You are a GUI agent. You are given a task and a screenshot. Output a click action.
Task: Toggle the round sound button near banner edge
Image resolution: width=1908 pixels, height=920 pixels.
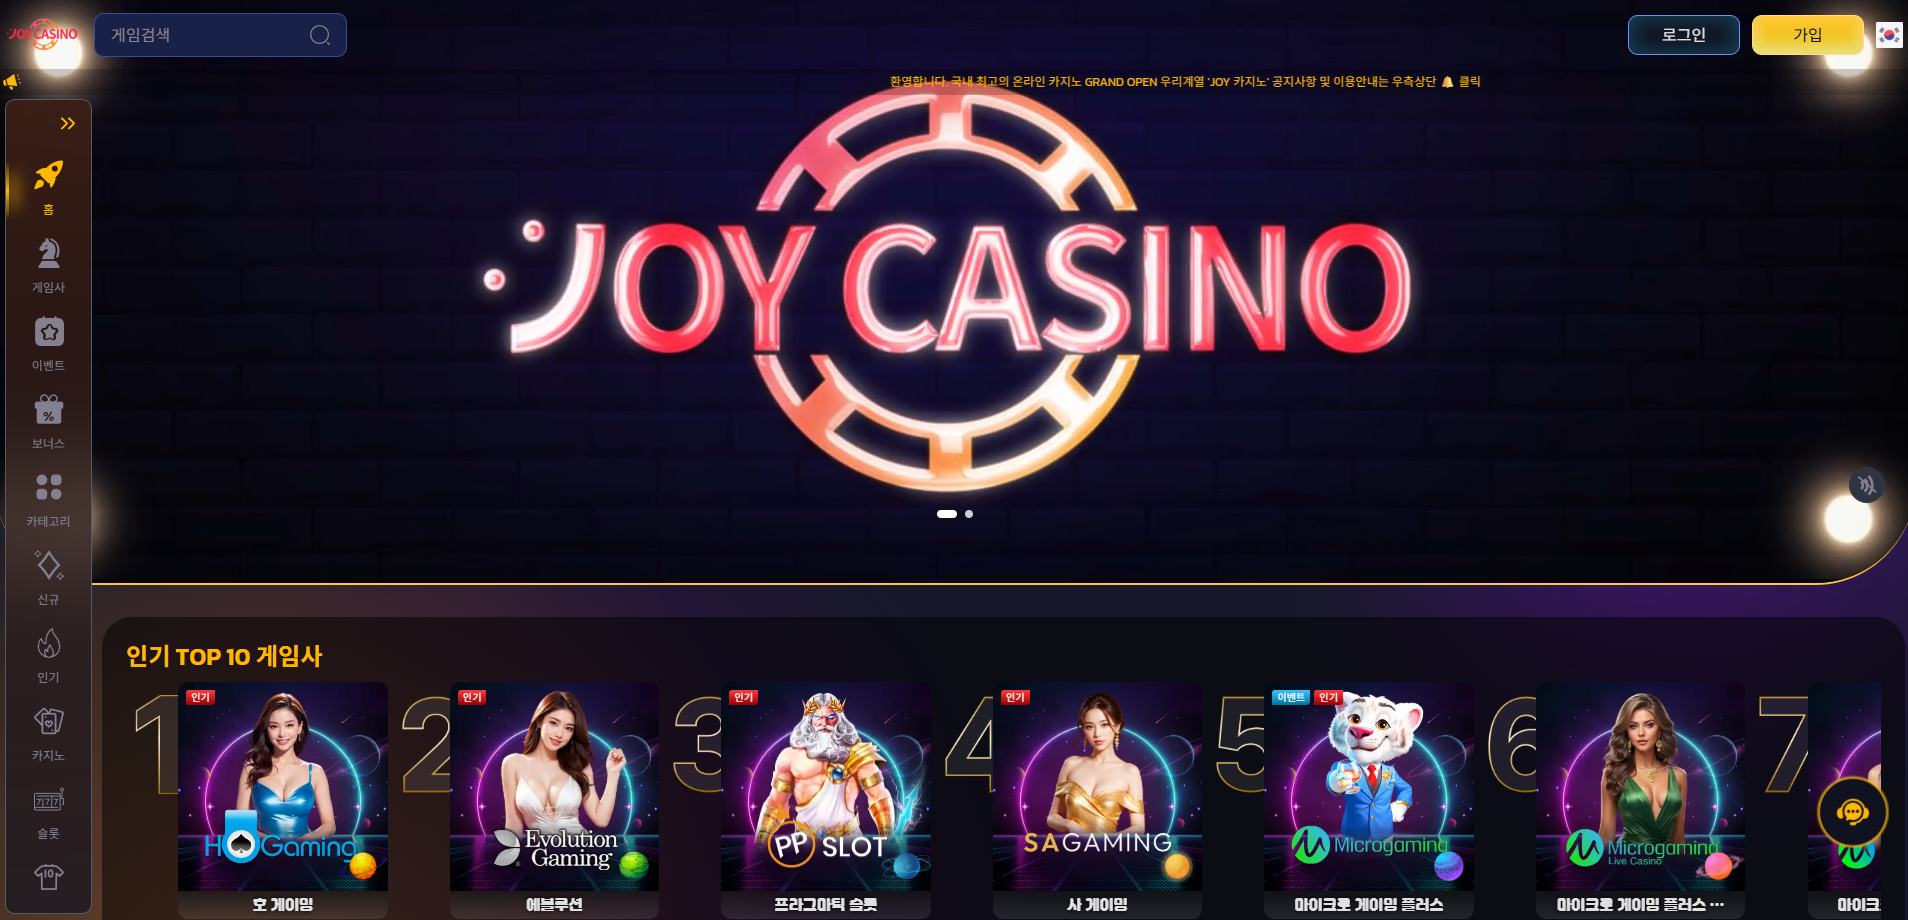(1866, 486)
